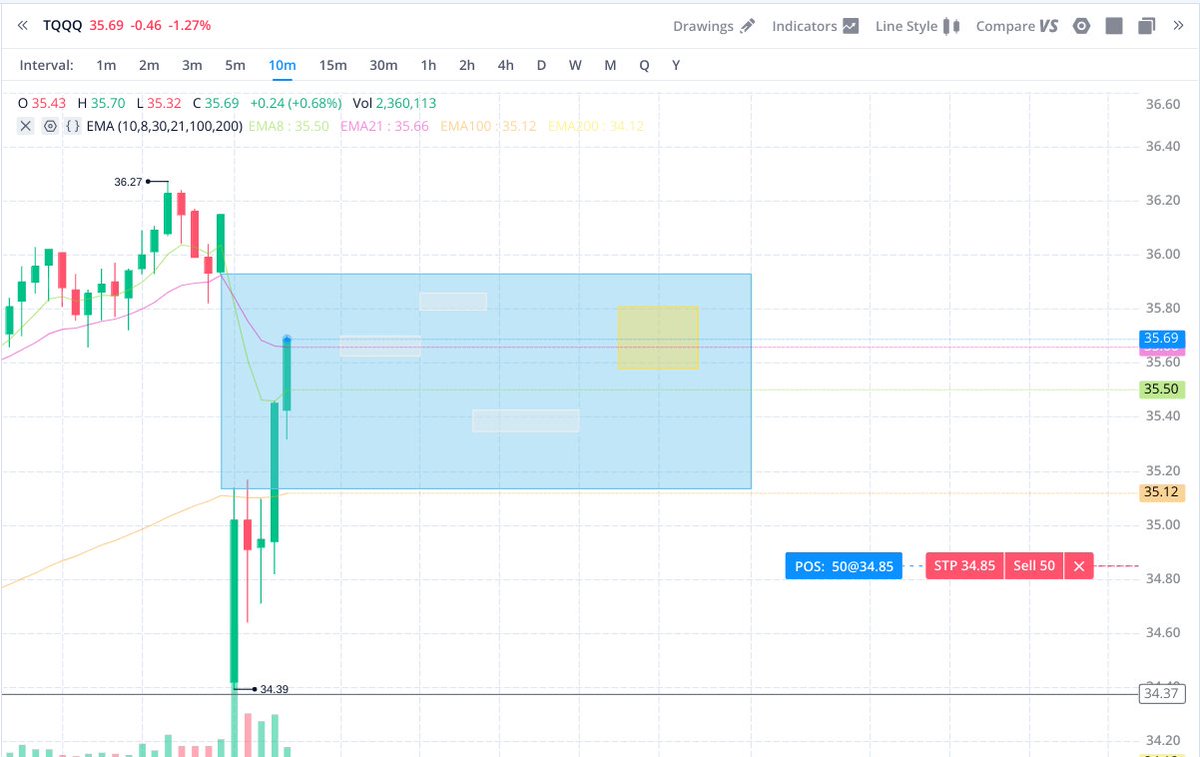Select the 3m interval
The height and width of the screenshot is (757, 1200).
point(192,65)
